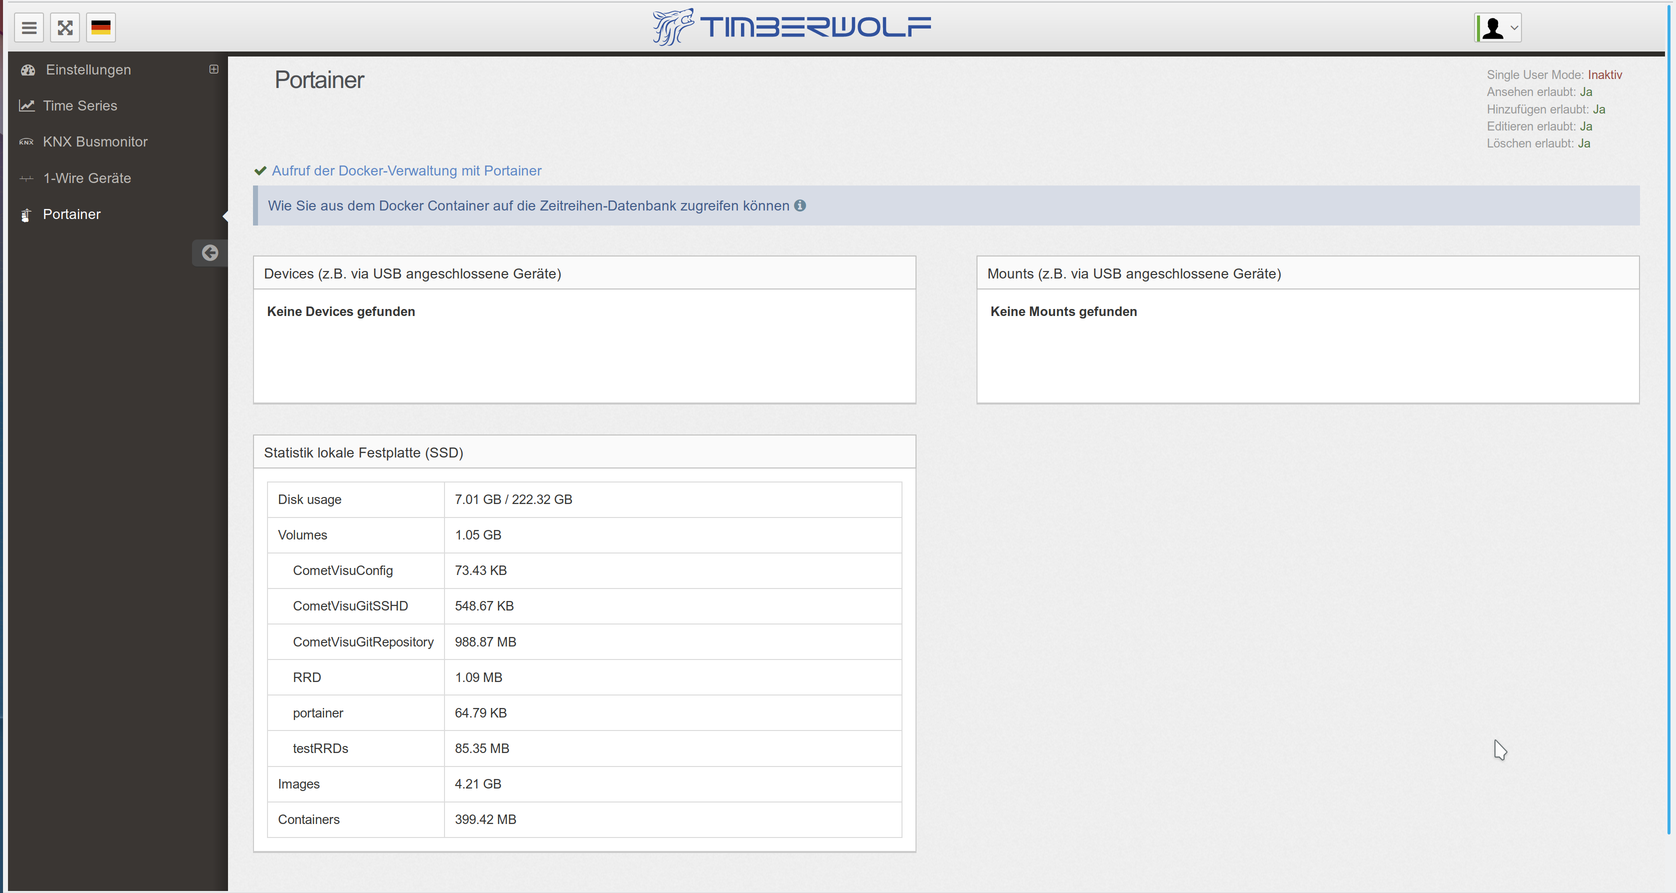The image size is (1676, 893).
Task: Expand the Einstellungen plus icon
Action: [213, 70]
